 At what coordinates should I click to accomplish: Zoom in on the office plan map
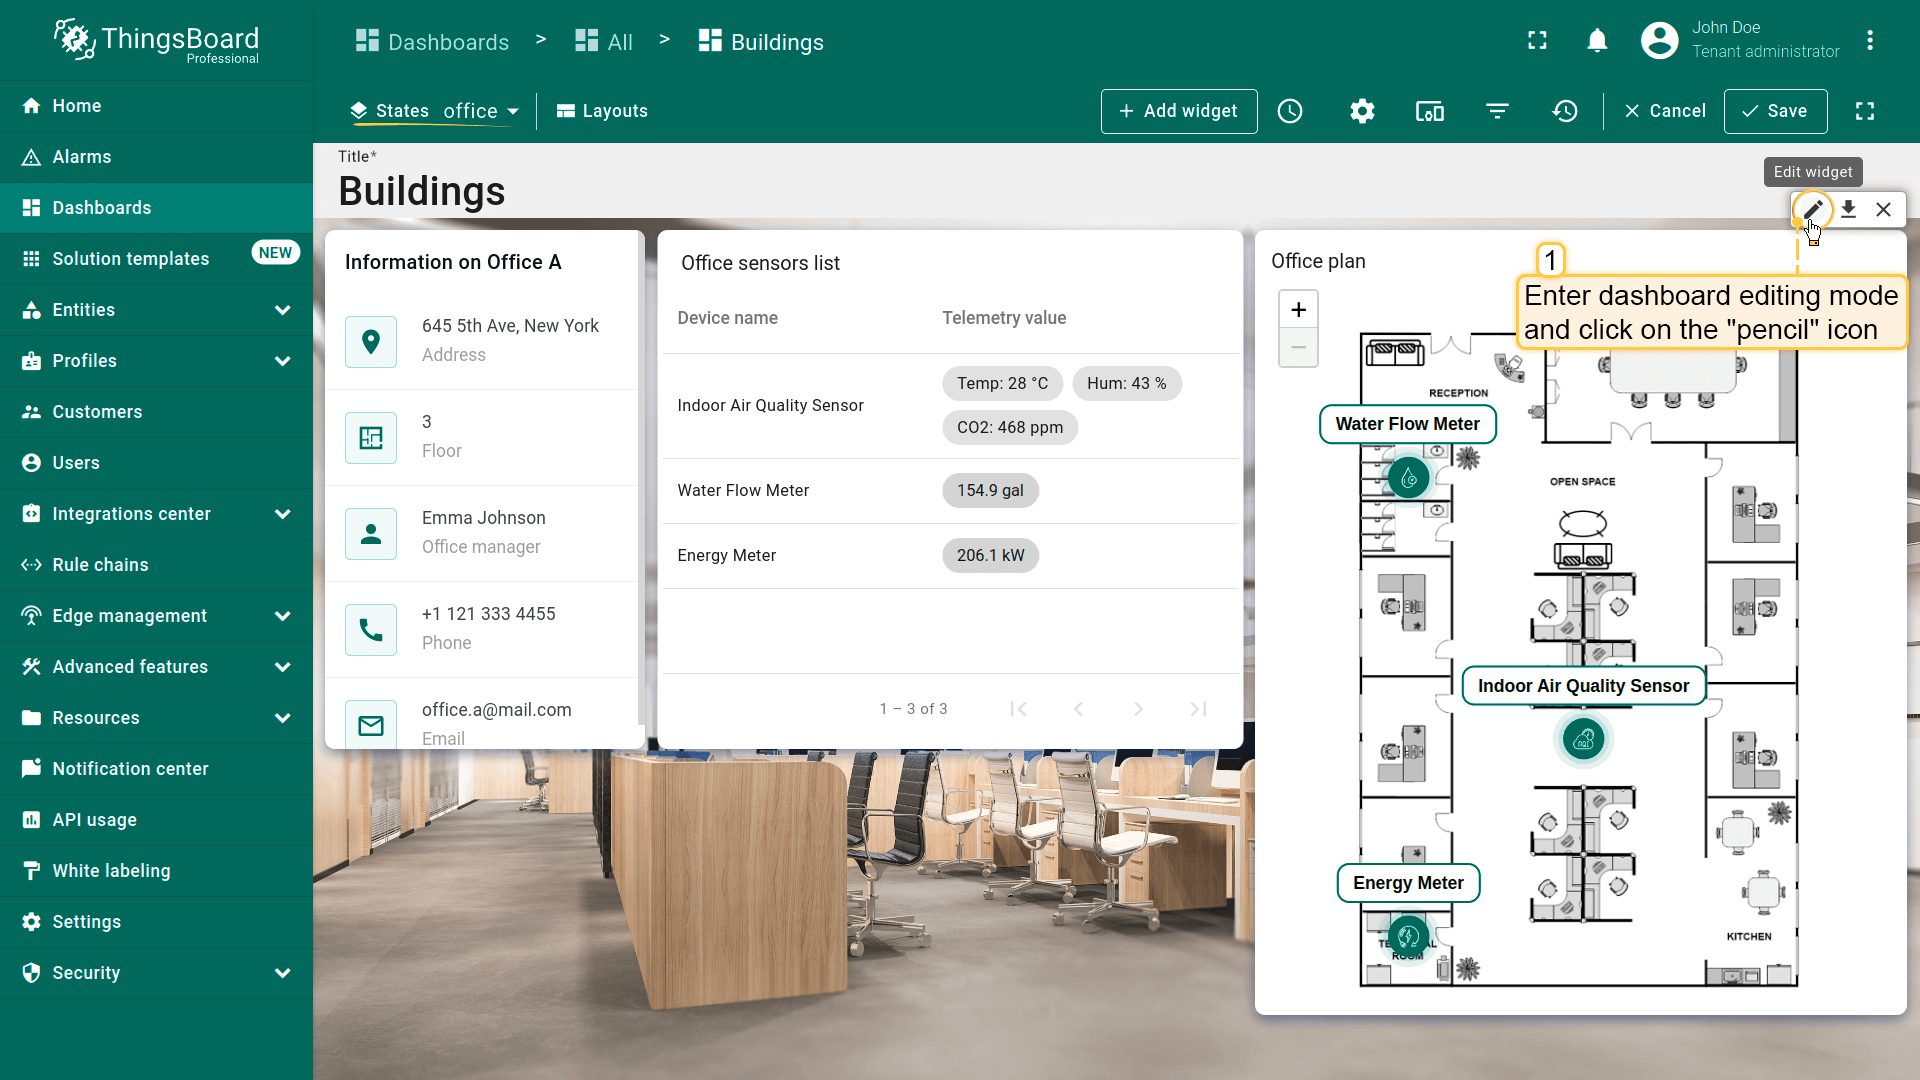[1298, 310]
